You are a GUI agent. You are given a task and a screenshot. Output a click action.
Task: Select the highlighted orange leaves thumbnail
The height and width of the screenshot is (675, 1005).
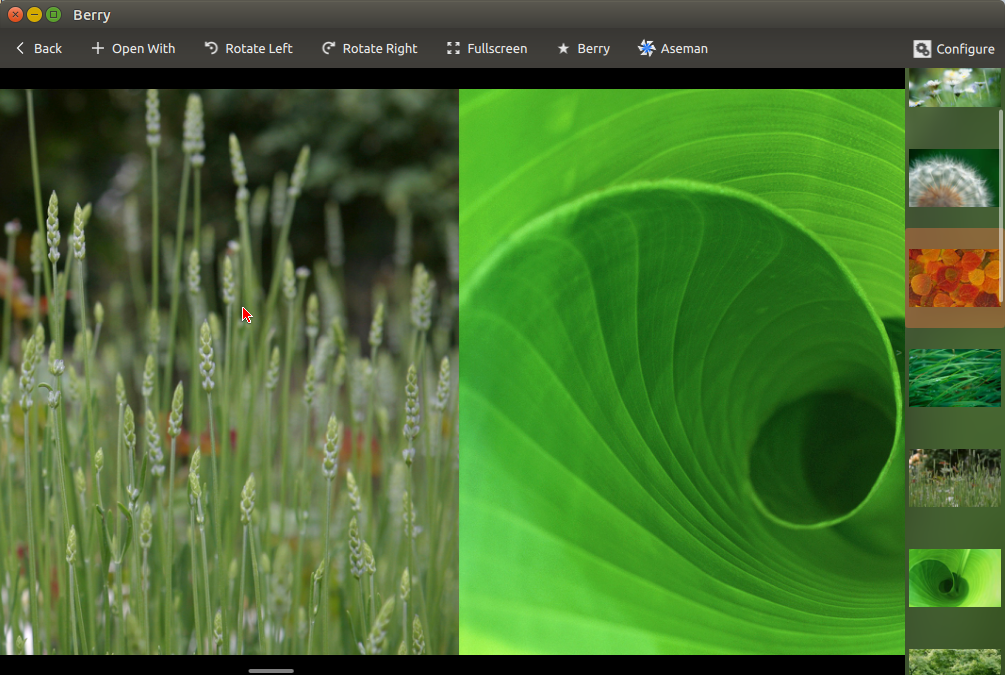[954, 278]
